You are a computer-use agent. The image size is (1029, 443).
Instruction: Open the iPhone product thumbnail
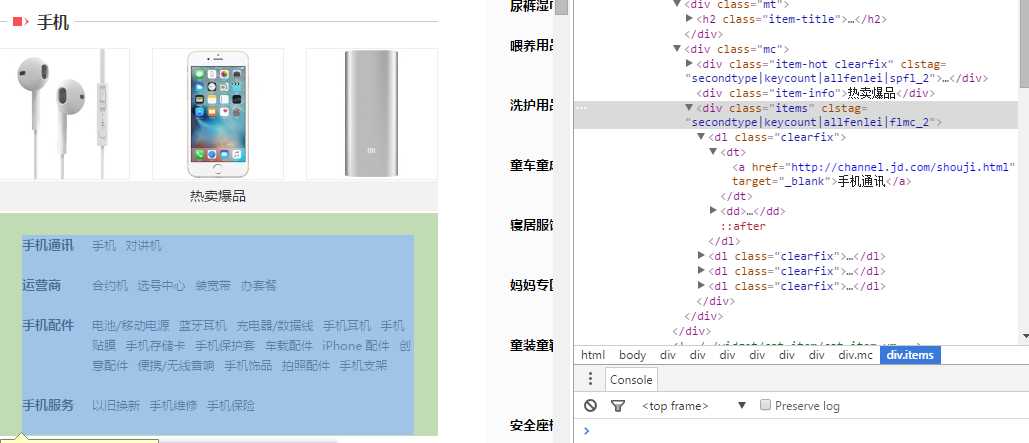point(218,114)
